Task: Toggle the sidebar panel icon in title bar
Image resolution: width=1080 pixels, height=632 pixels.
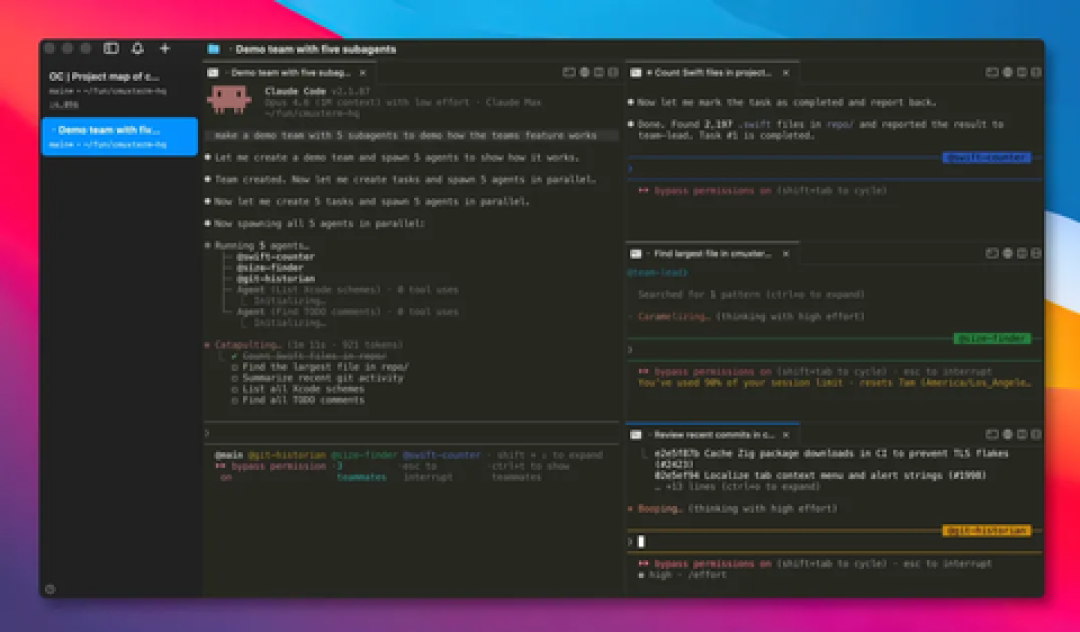Action: [x=111, y=48]
